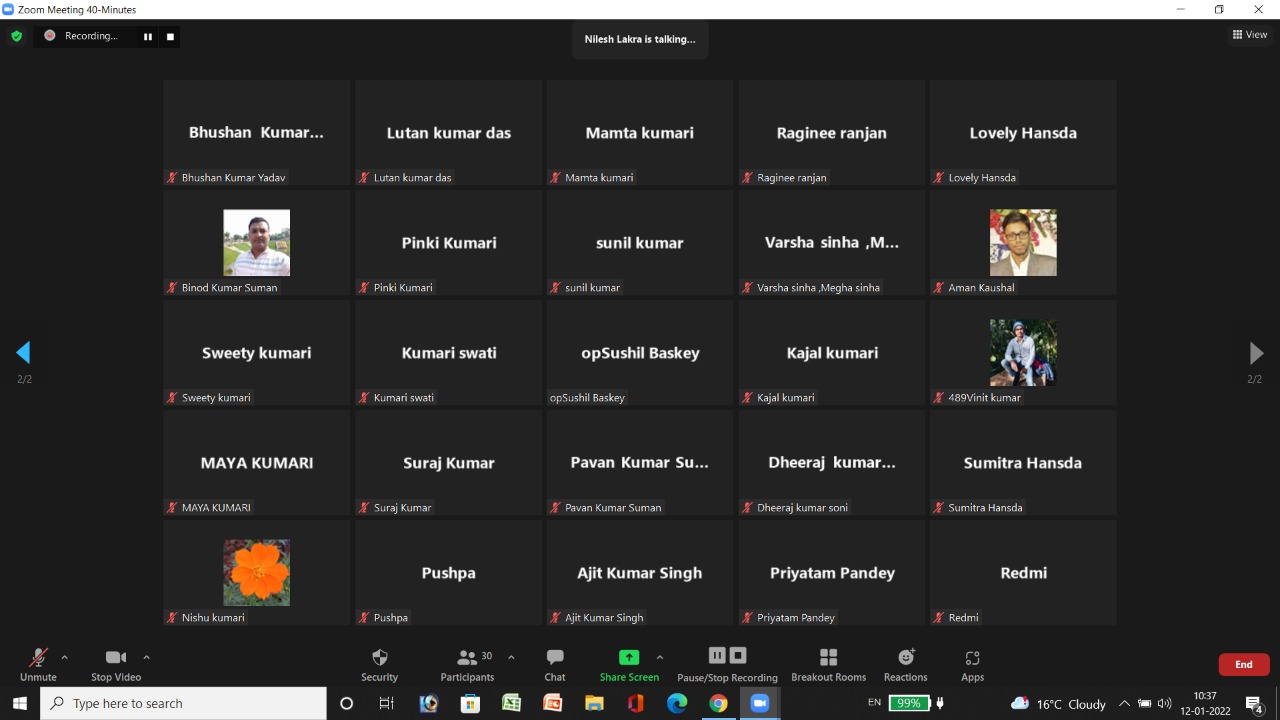1280x720 pixels.
Task: Click the Dheeraj kumar soni name label
Action: 802,507
